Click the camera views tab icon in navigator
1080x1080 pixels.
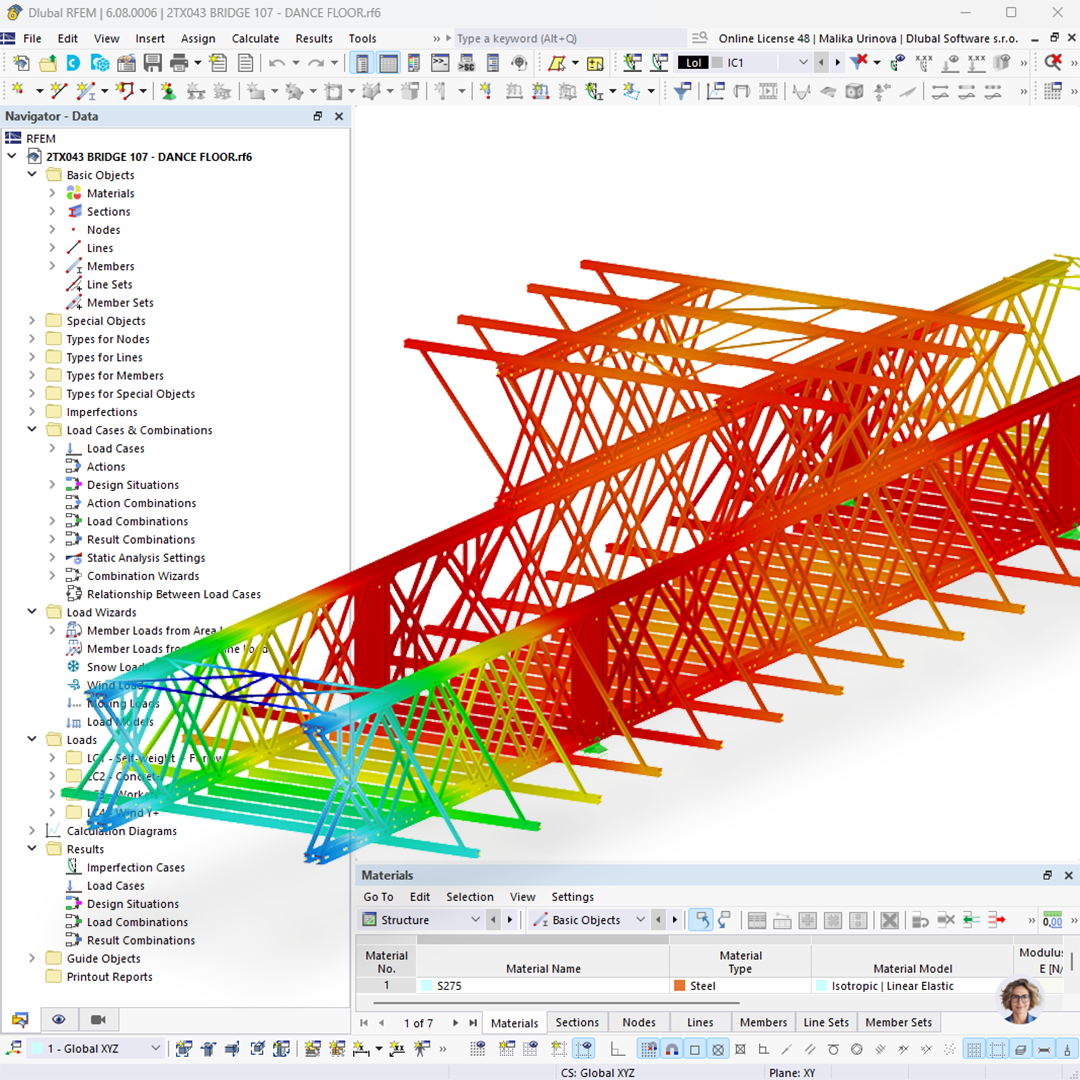pyautogui.click(x=98, y=1019)
